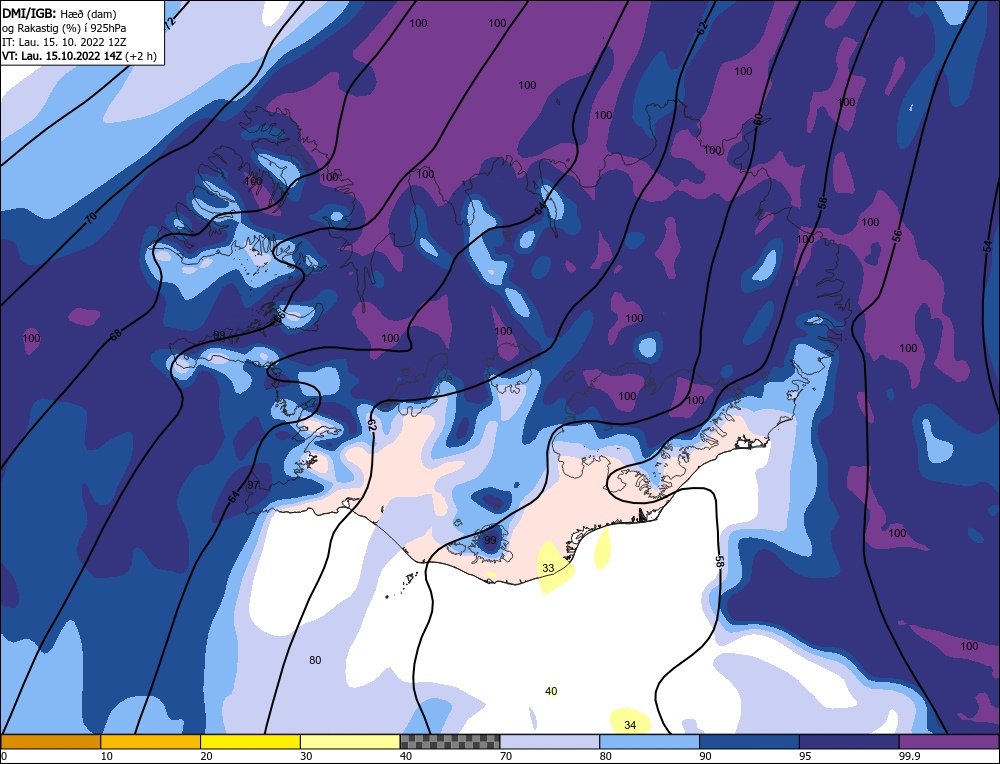Click the '60' contour line label
This screenshot has height=764, width=1000.
(x=758, y=119)
